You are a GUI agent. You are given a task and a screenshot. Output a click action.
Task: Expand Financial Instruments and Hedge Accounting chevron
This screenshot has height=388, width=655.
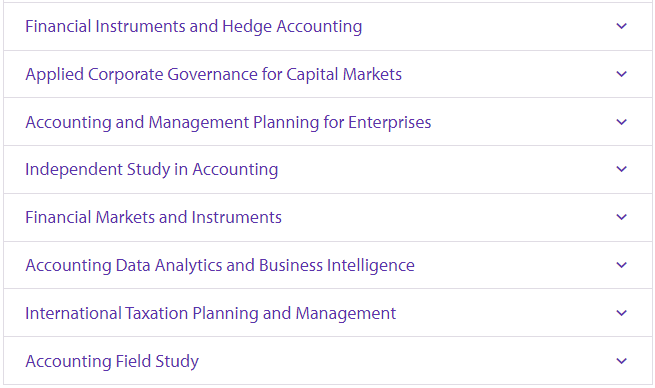pyautogui.click(x=622, y=26)
